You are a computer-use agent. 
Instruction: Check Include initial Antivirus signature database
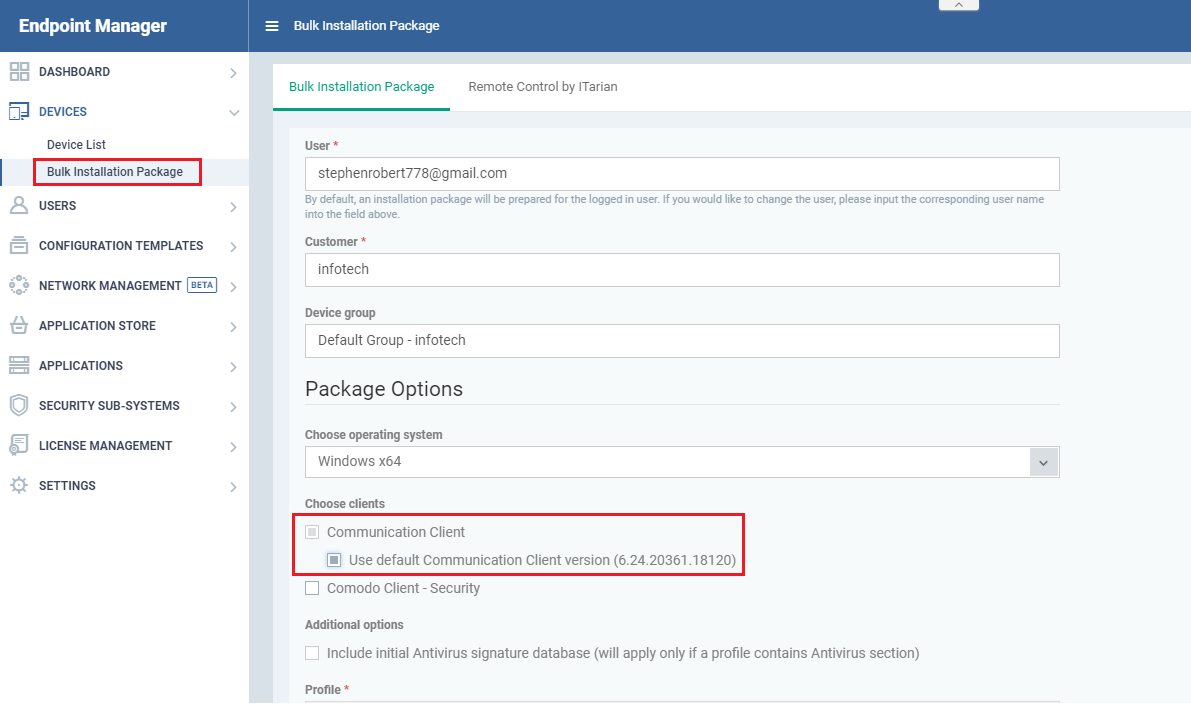click(312, 652)
